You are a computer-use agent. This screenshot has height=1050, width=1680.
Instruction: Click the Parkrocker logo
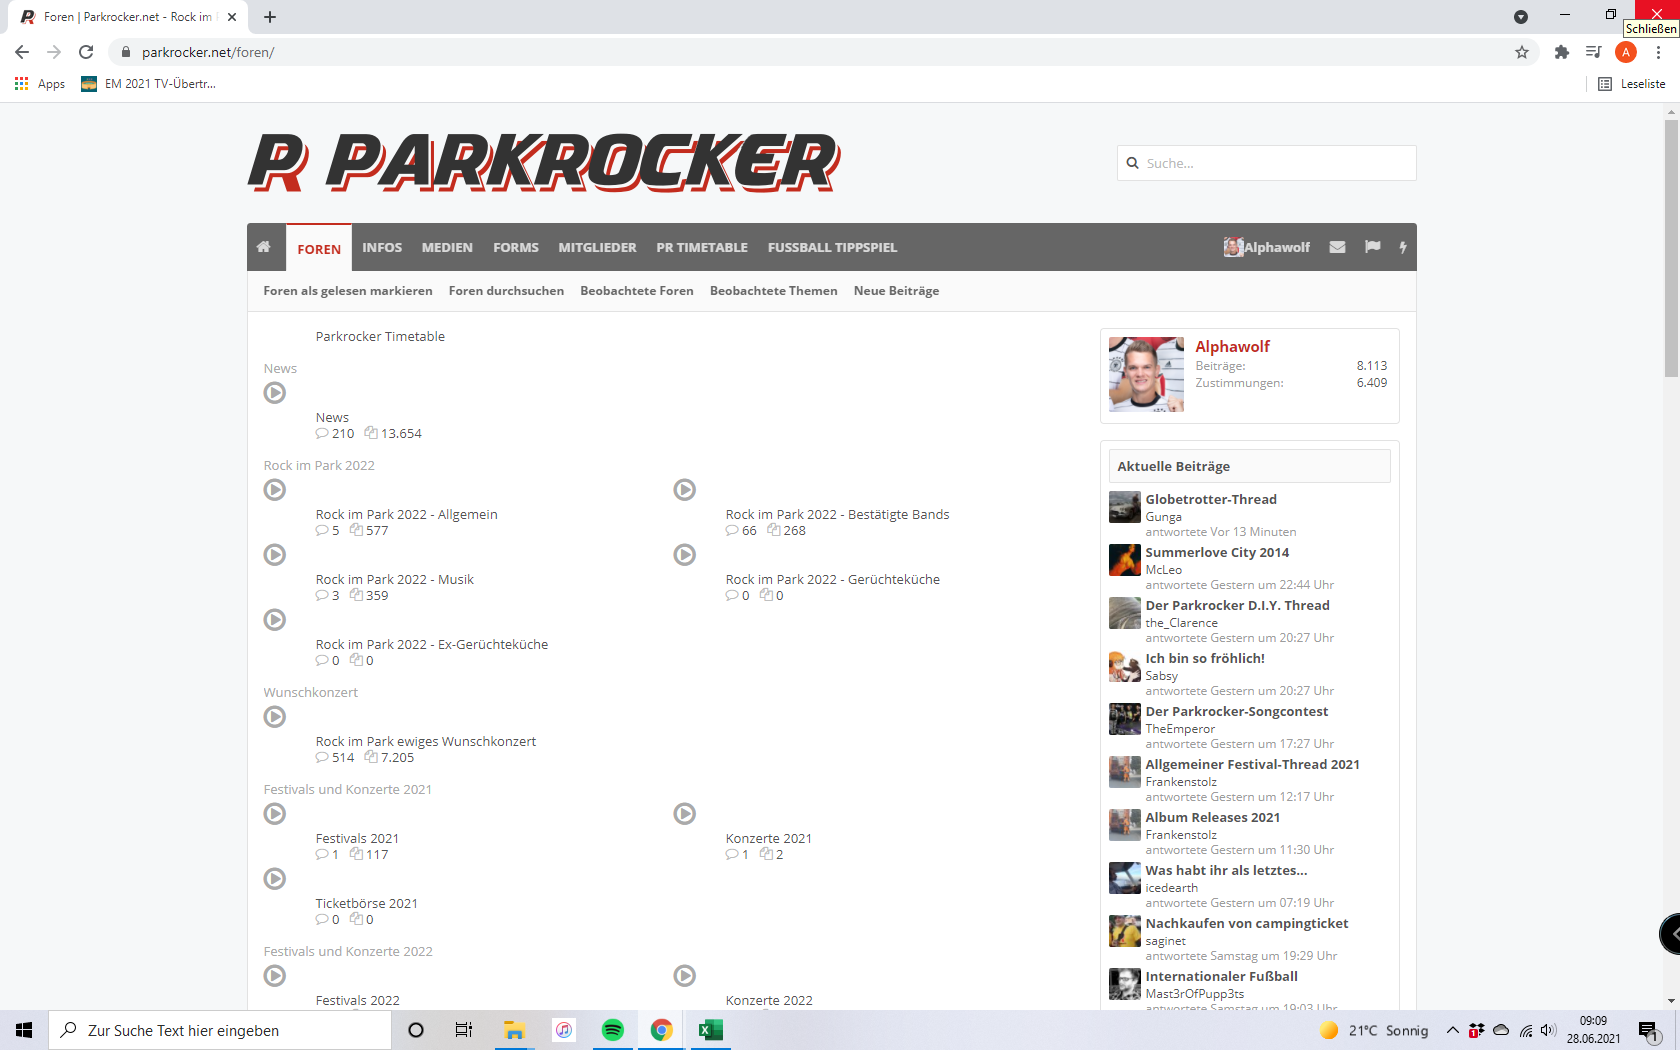tap(545, 162)
